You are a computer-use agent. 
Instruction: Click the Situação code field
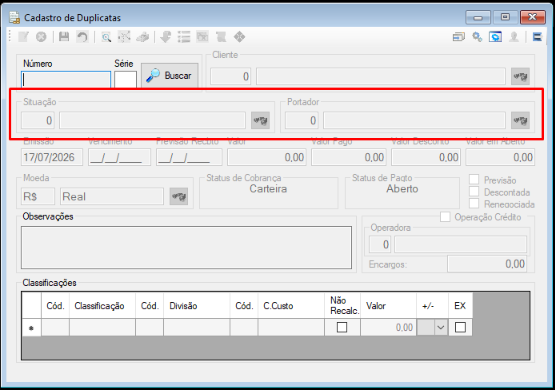tap(38, 120)
